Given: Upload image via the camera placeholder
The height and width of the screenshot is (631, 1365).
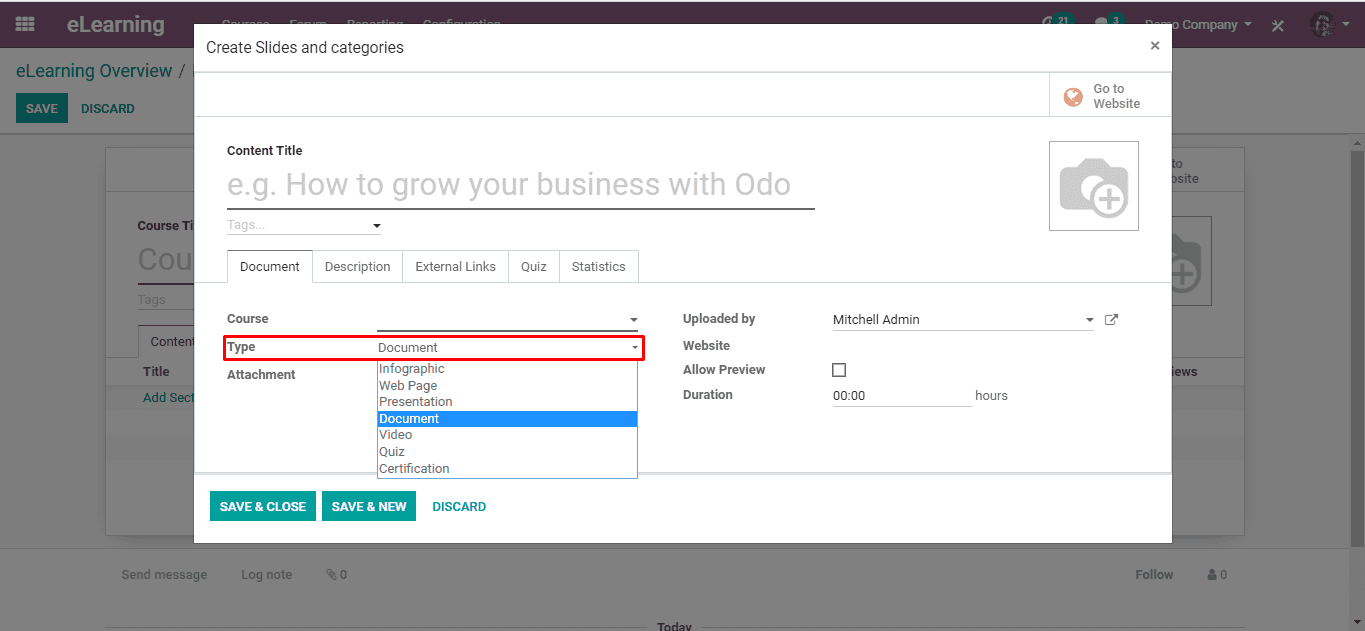Looking at the screenshot, I should pos(1093,186).
